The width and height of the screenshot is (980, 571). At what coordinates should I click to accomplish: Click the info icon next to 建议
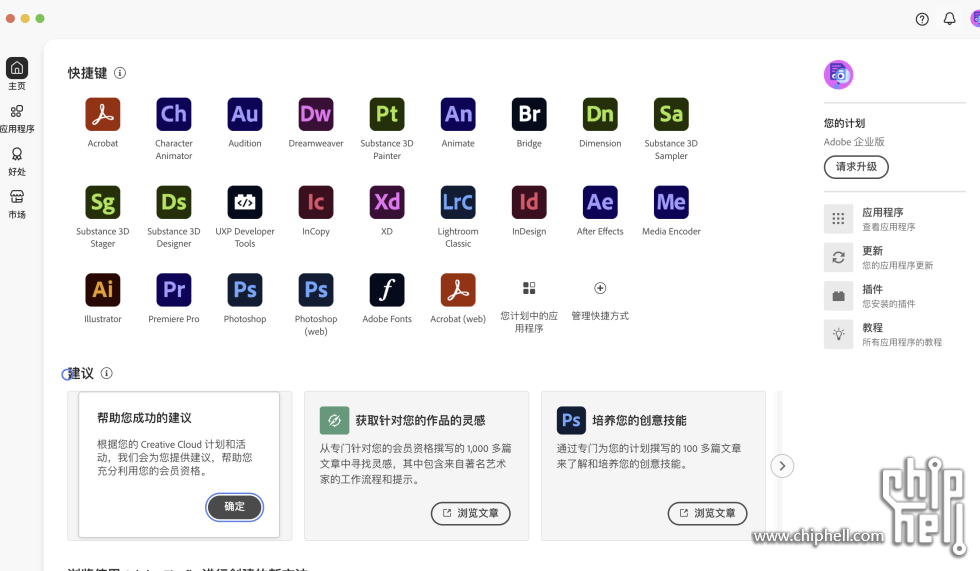[107, 373]
